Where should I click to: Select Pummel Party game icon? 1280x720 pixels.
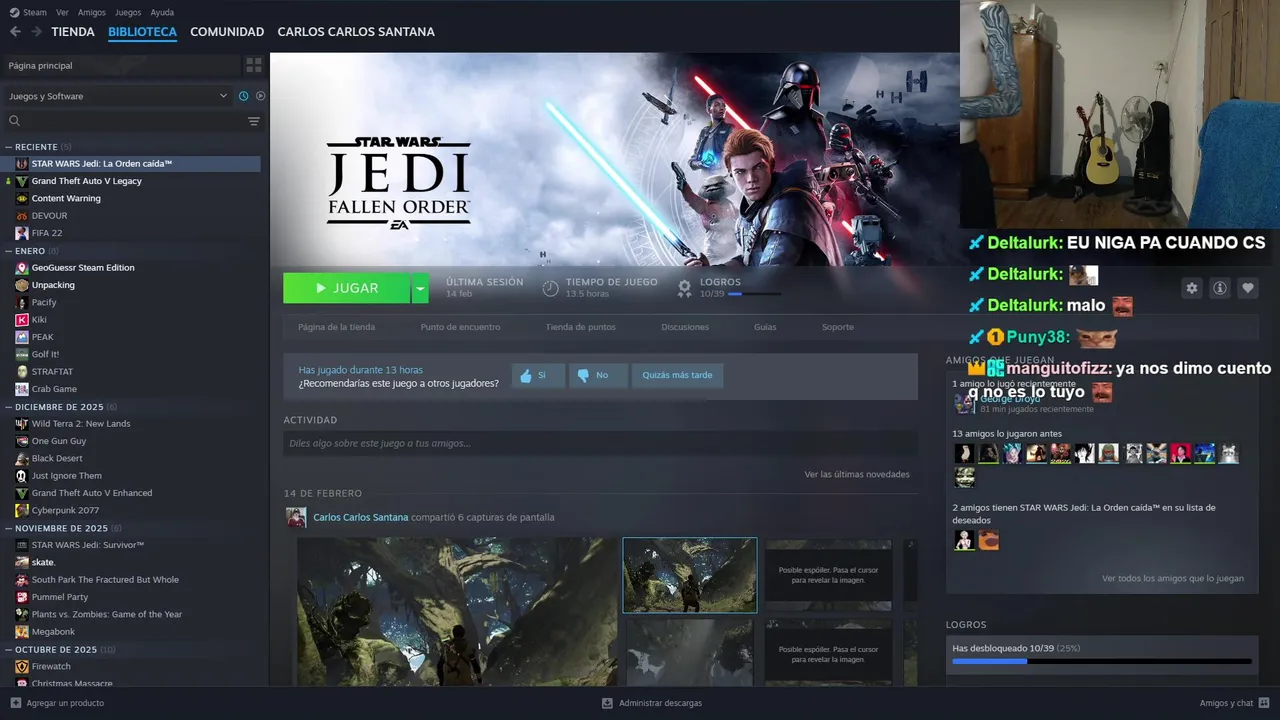pos(22,597)
